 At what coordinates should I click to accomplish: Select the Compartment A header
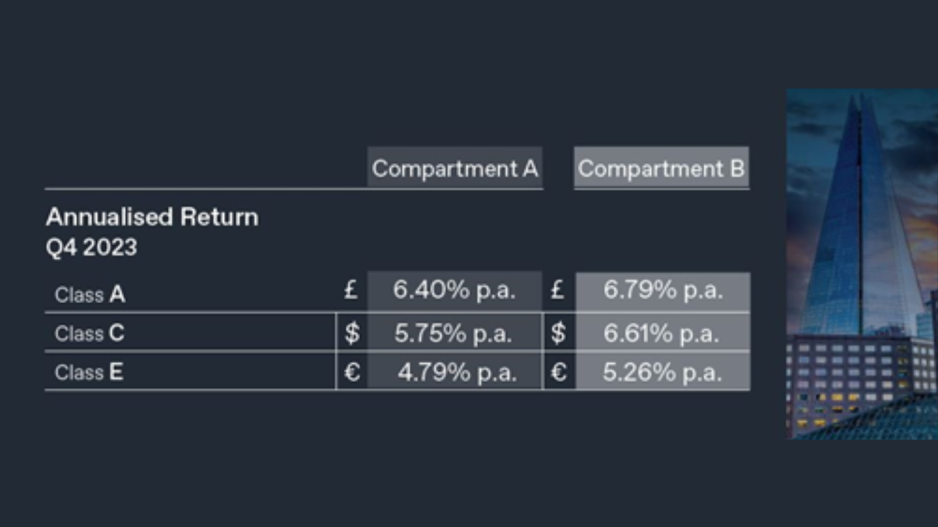pos(455,168)
